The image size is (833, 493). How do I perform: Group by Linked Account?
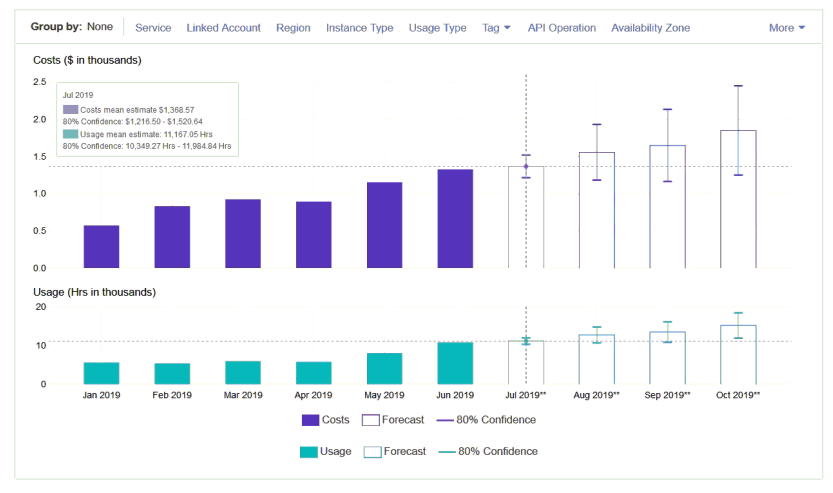pyautogui.click(x=223, y=28)
